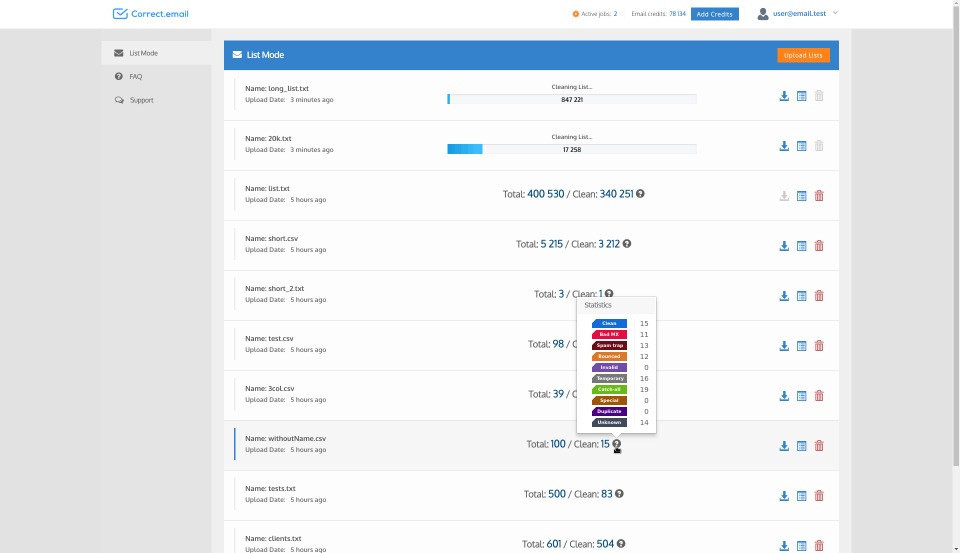Select the Catch-all tag in statistics
The width and height of the screenshot is (960, 553).
[x=609, y=389]
